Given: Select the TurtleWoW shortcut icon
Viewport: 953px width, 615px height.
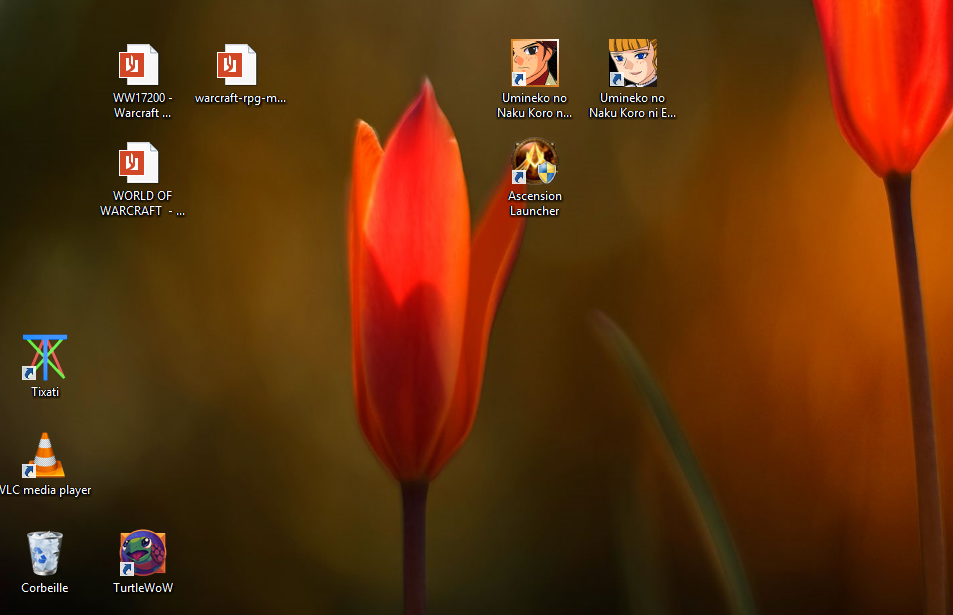Looking at the screenshot, I should tap(143, 552).
